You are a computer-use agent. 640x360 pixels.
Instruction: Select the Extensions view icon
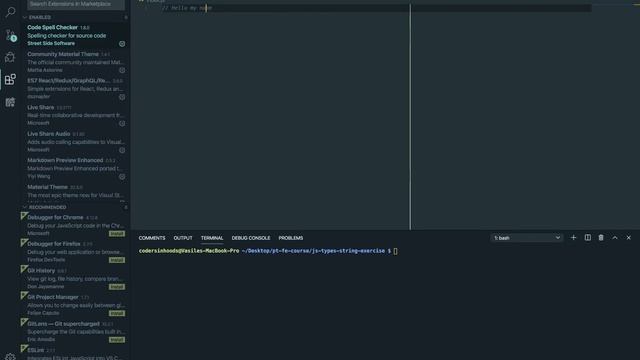click(10, 79)
